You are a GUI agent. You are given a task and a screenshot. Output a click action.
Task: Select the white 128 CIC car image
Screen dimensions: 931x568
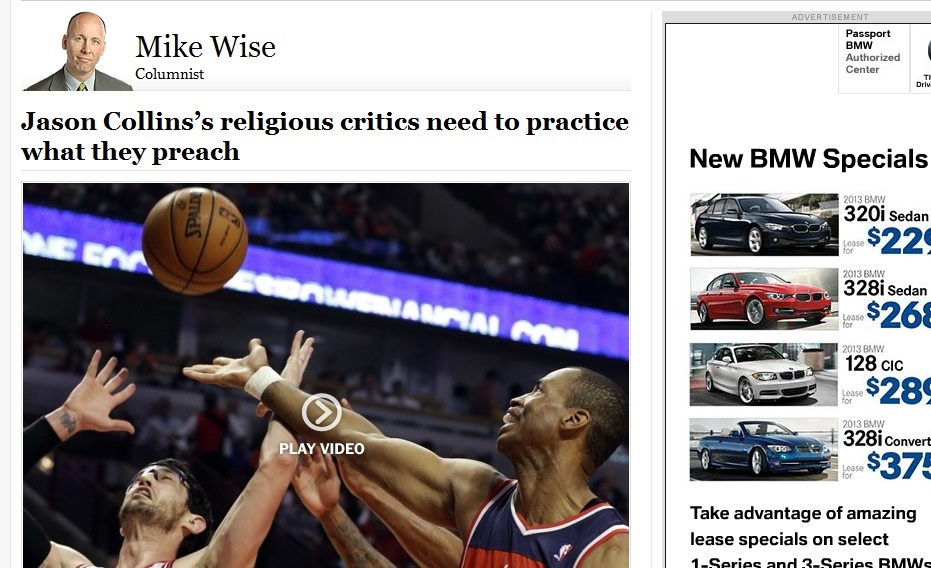click(x=764, y=375)
